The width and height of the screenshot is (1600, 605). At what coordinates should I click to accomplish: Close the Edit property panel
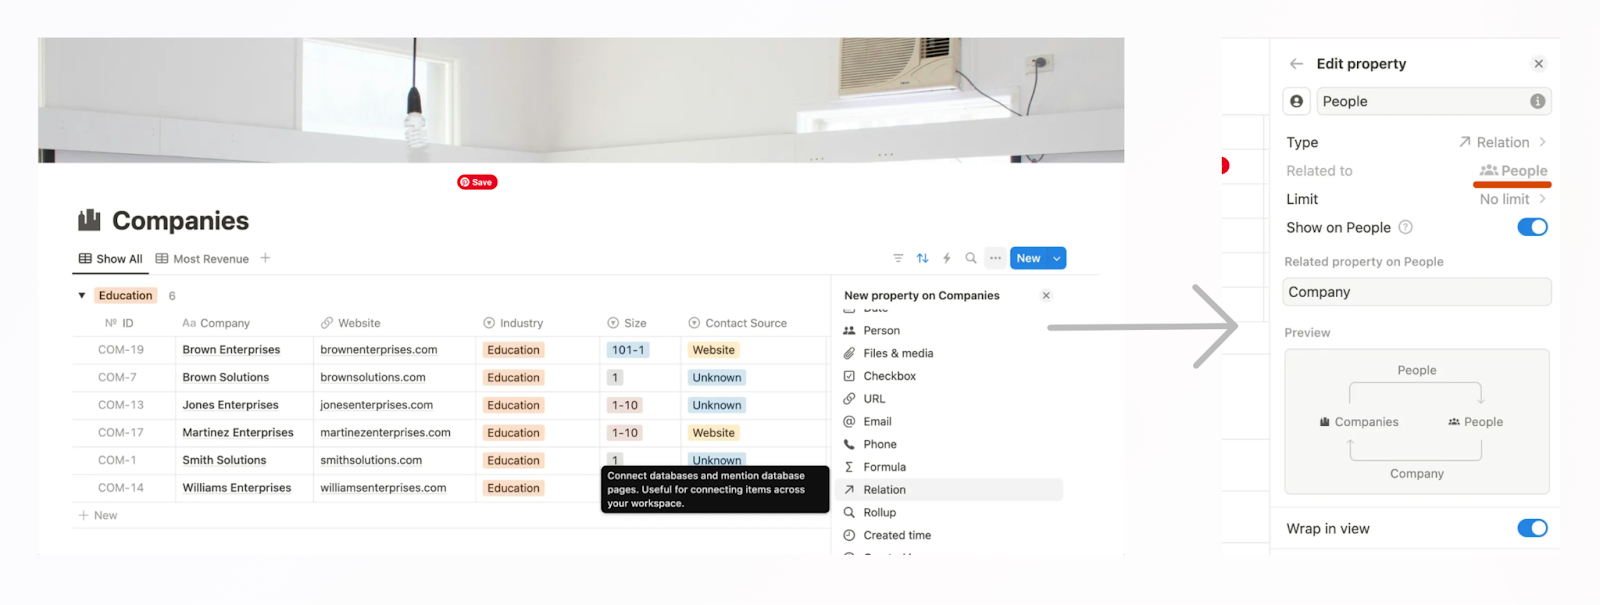1539,63
